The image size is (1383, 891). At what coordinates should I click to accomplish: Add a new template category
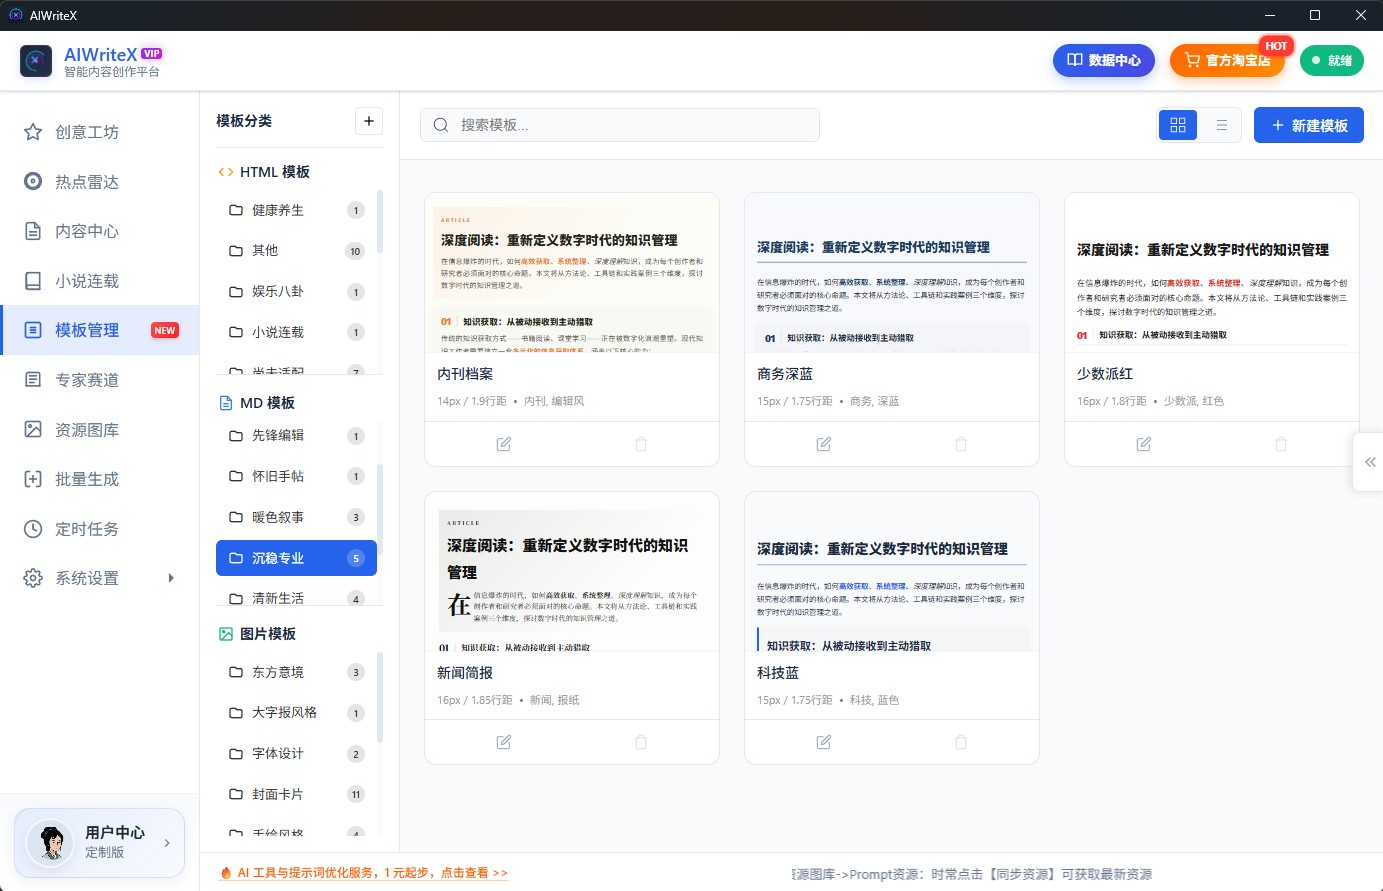pyautogui.click(x=369, y=121)
